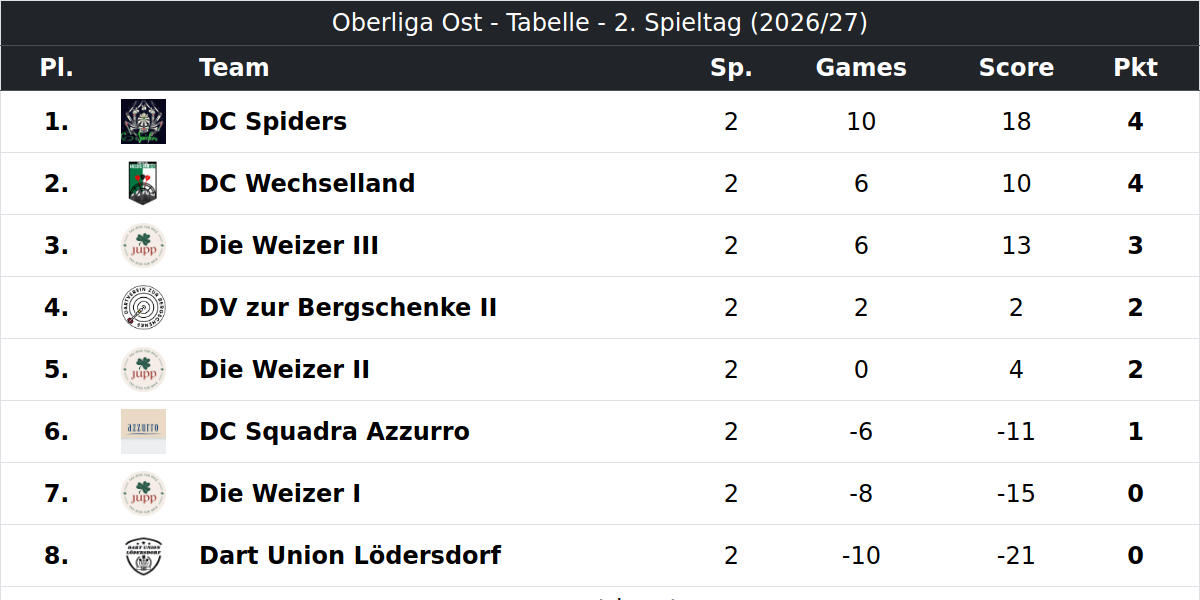The image size is (1200, 600).
Task: Open the DC Spiders team name
Action: pyautogui.click(x=273, y=122)
